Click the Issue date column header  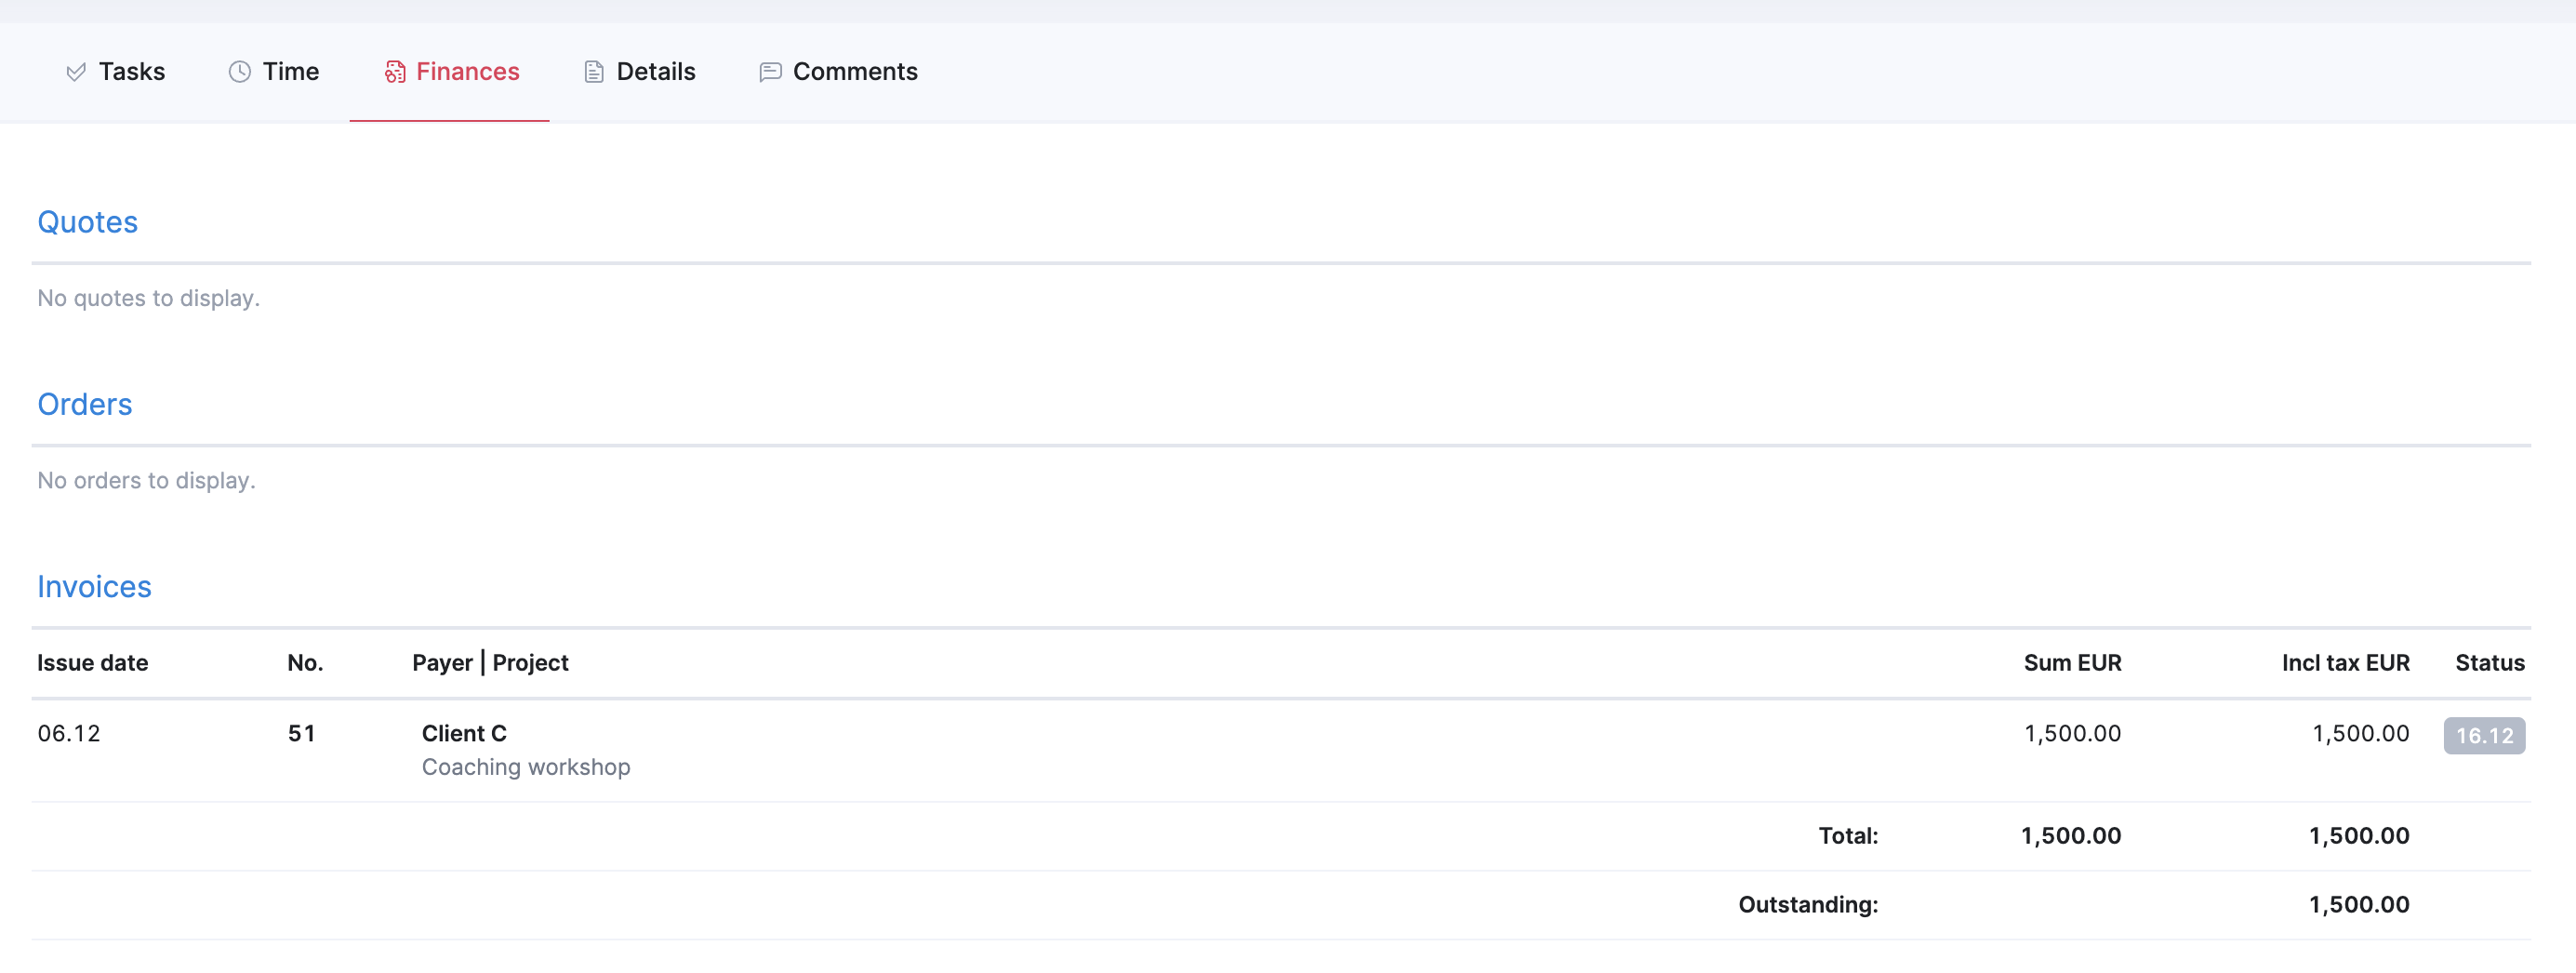(x=93, y=663)
